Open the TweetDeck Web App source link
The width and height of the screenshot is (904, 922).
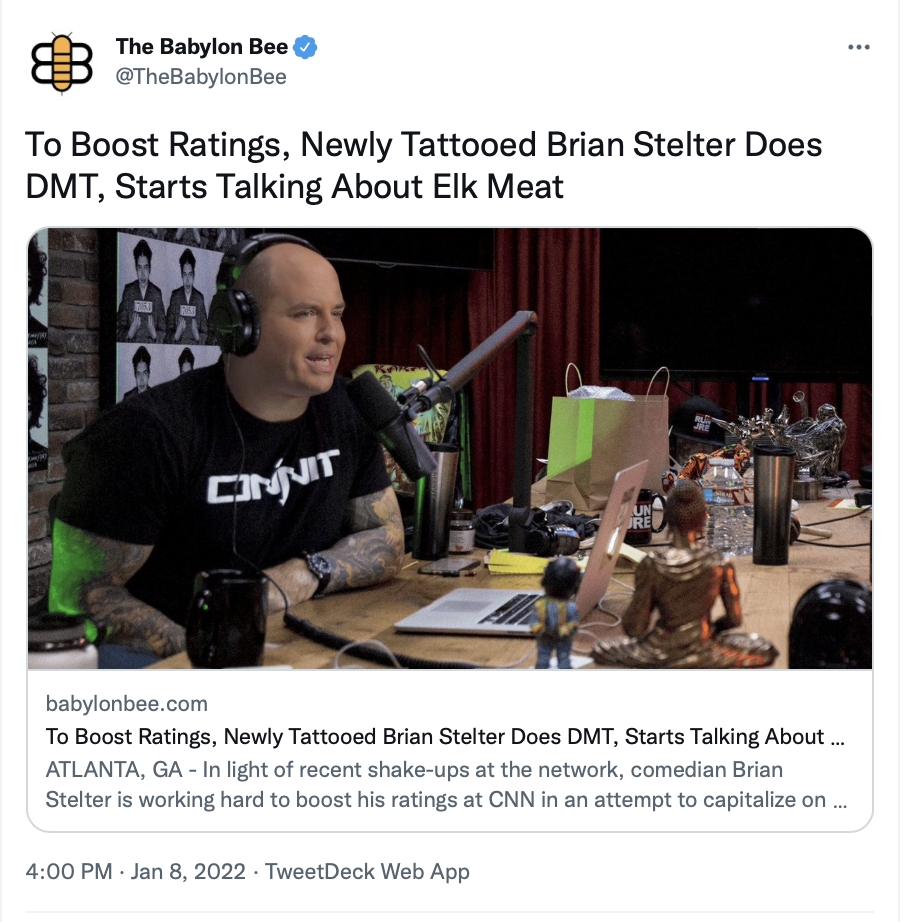pyautogui.click(x=367, y=871)
